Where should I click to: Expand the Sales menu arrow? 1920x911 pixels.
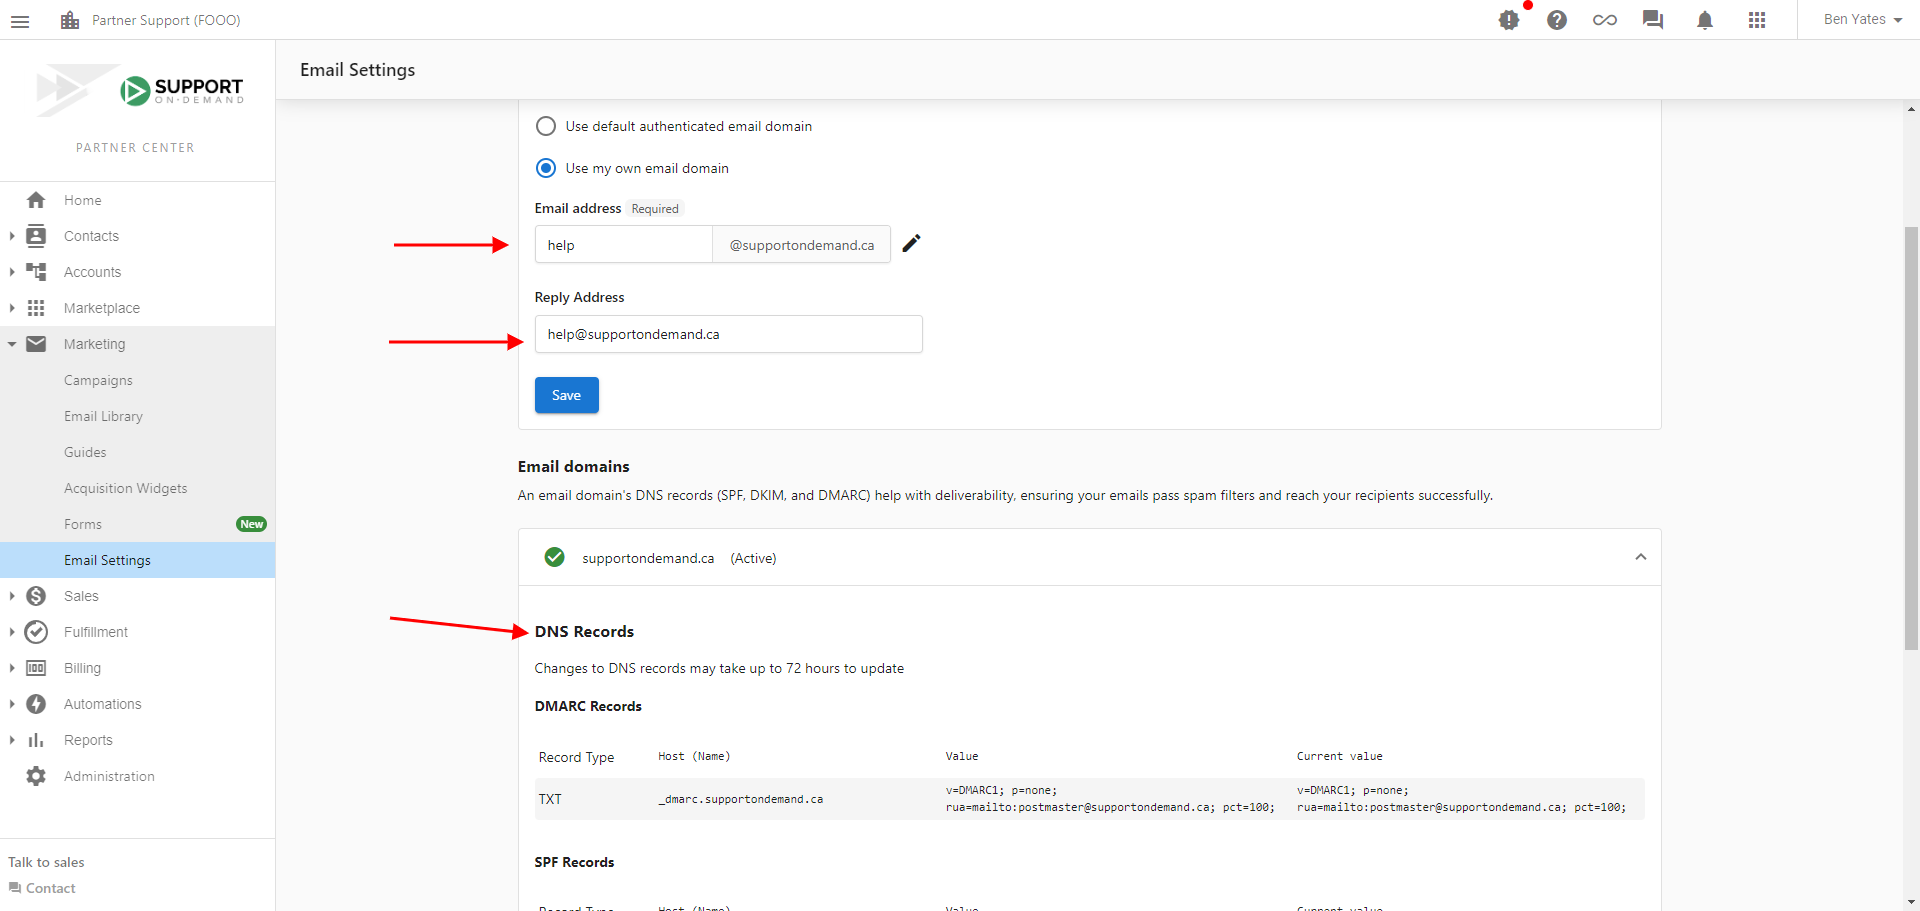tap(12, 596)
